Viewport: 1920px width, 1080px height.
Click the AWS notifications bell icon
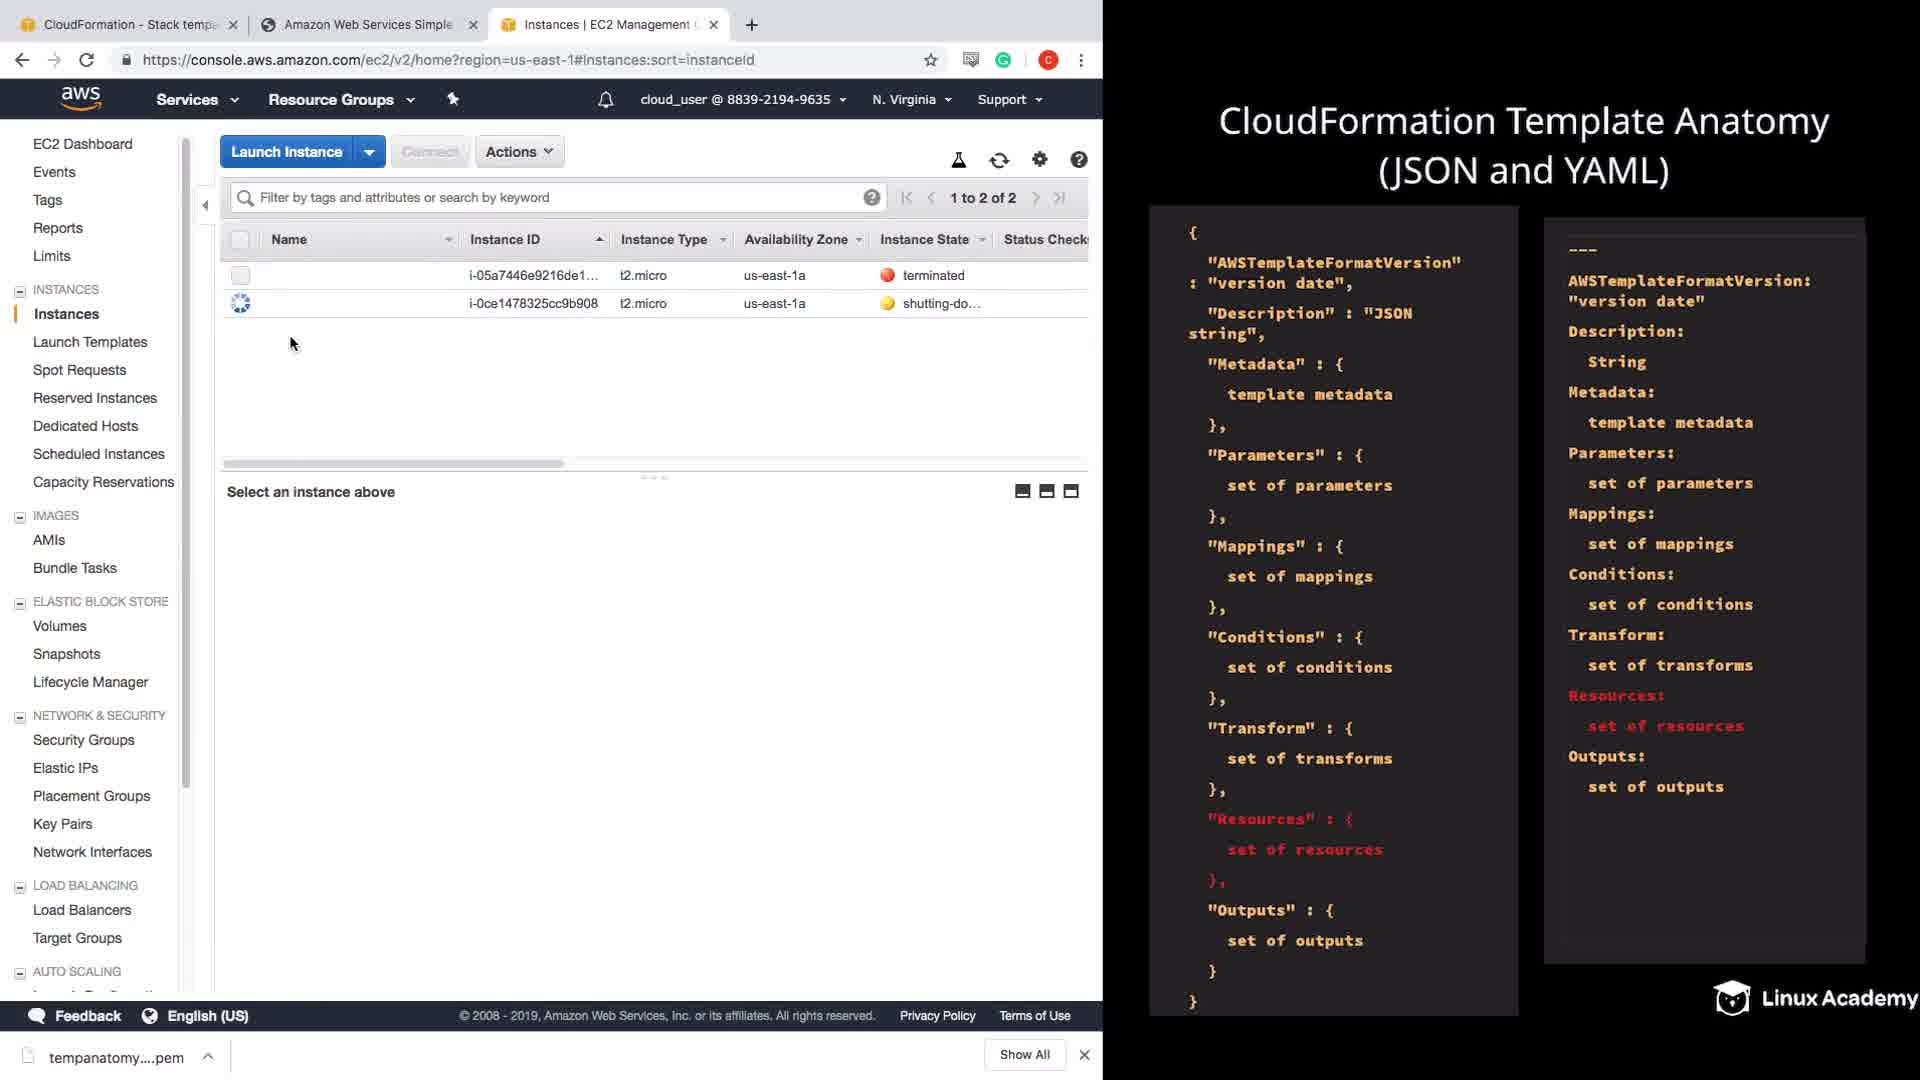[x=605, y=100]
